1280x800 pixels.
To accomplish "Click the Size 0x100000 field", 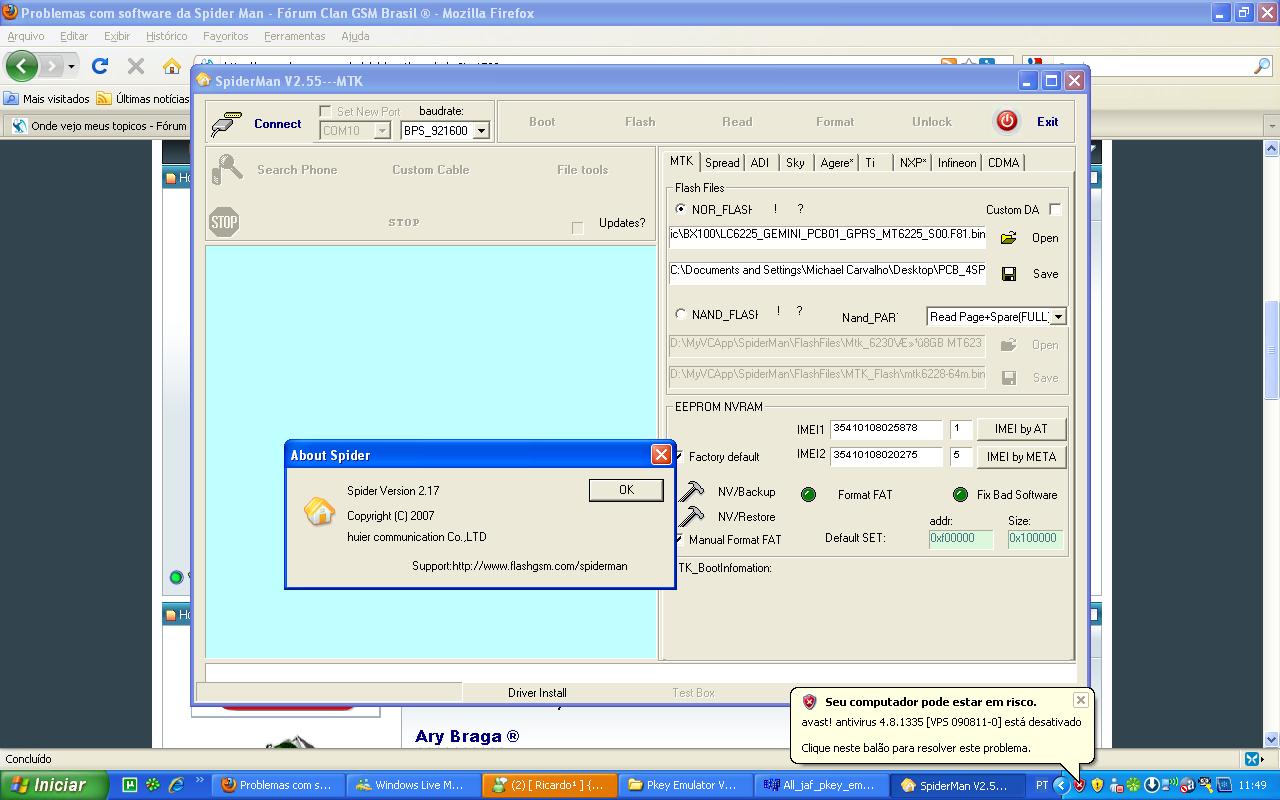I will [x=1034, y=538].
